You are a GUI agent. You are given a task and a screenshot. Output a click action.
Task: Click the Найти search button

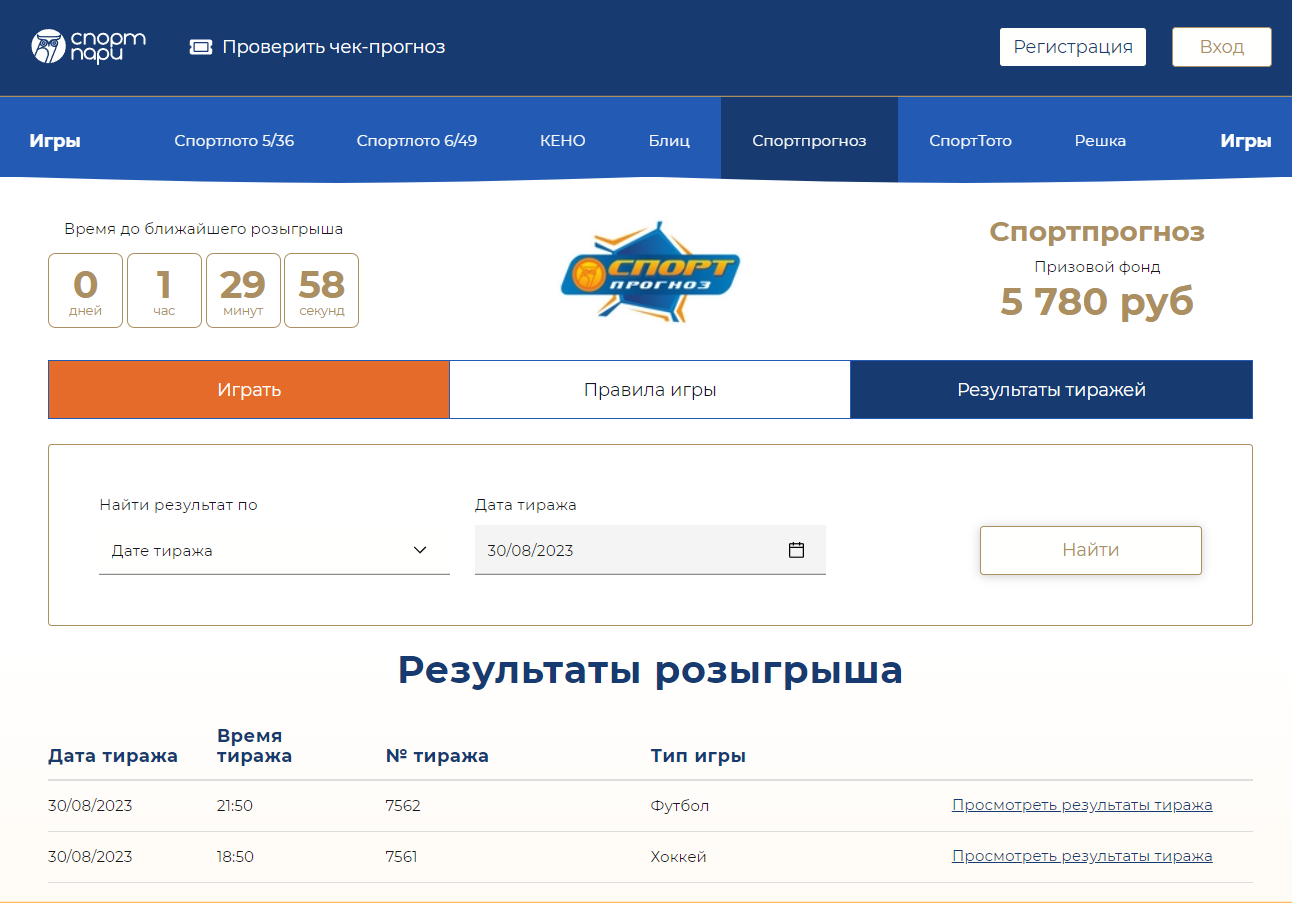point(1091,550)
